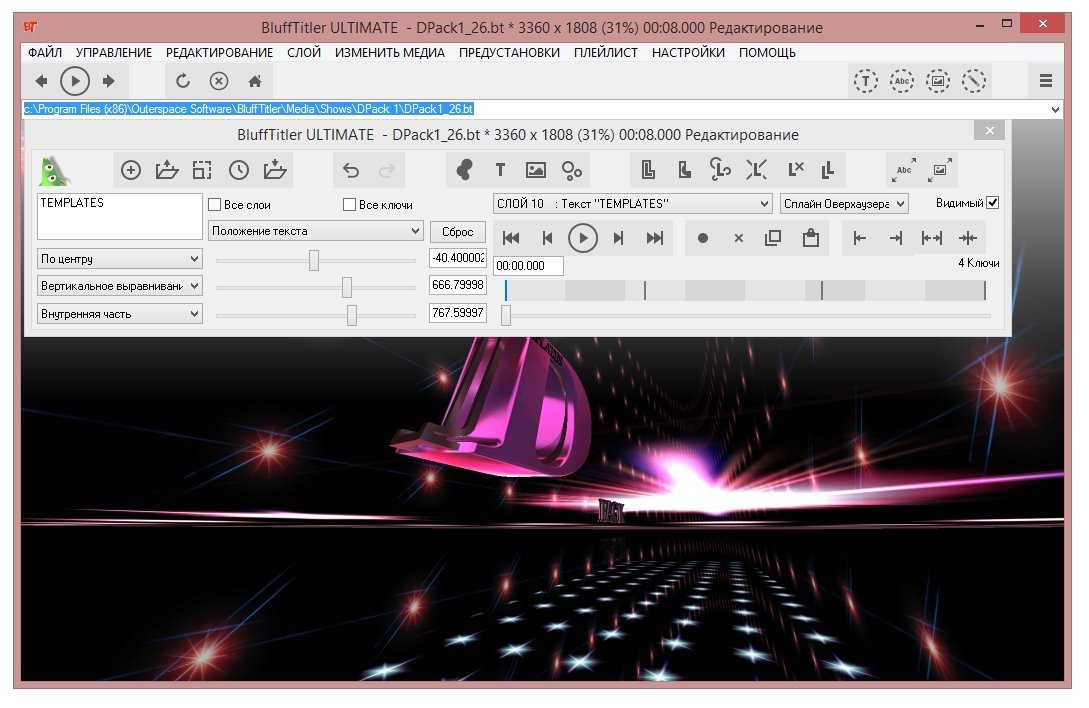Click the add text layer T icon

[x=500, y=171]
